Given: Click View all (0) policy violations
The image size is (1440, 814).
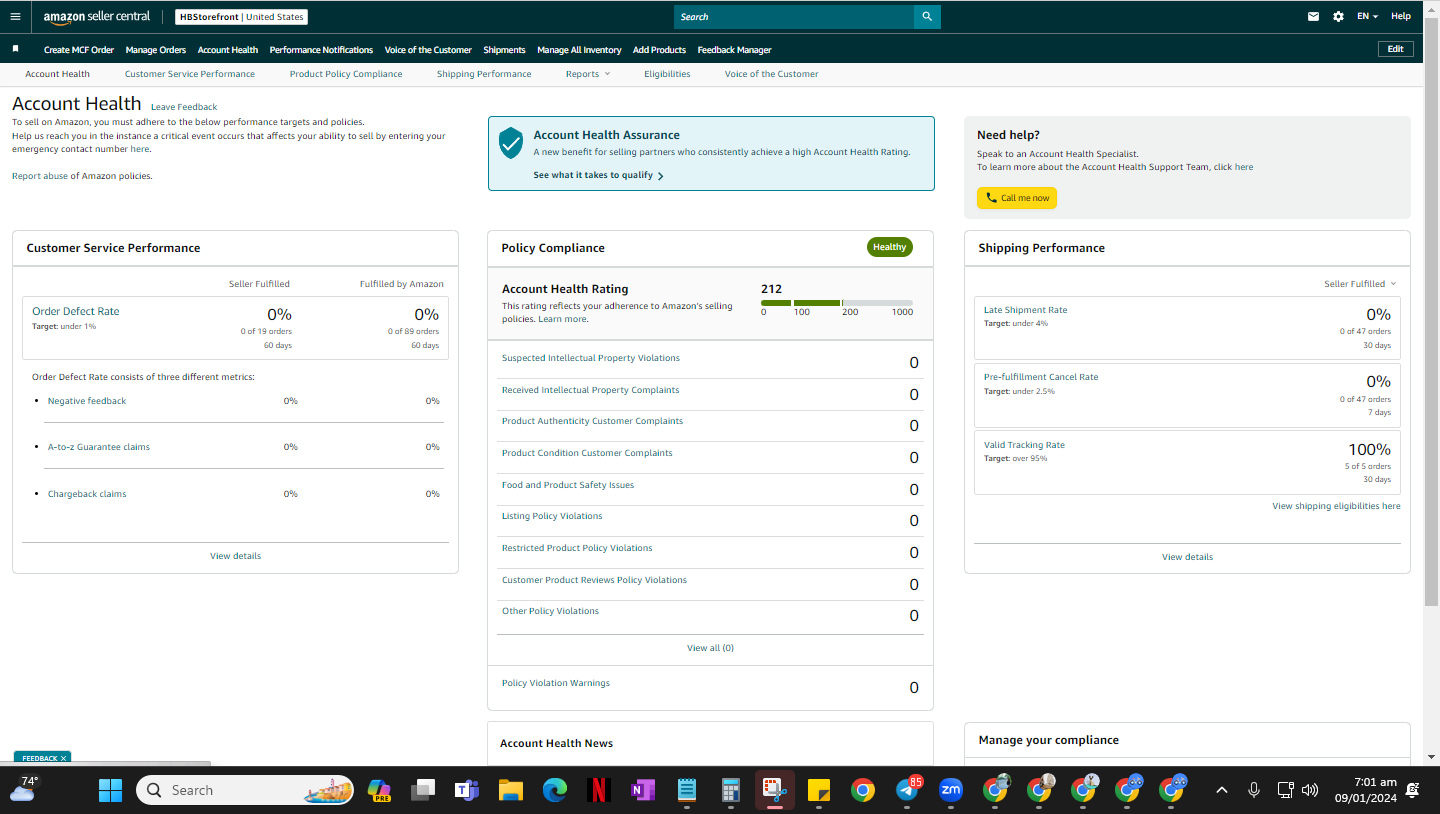Looking at the screenshot, I should click(710, 648).
